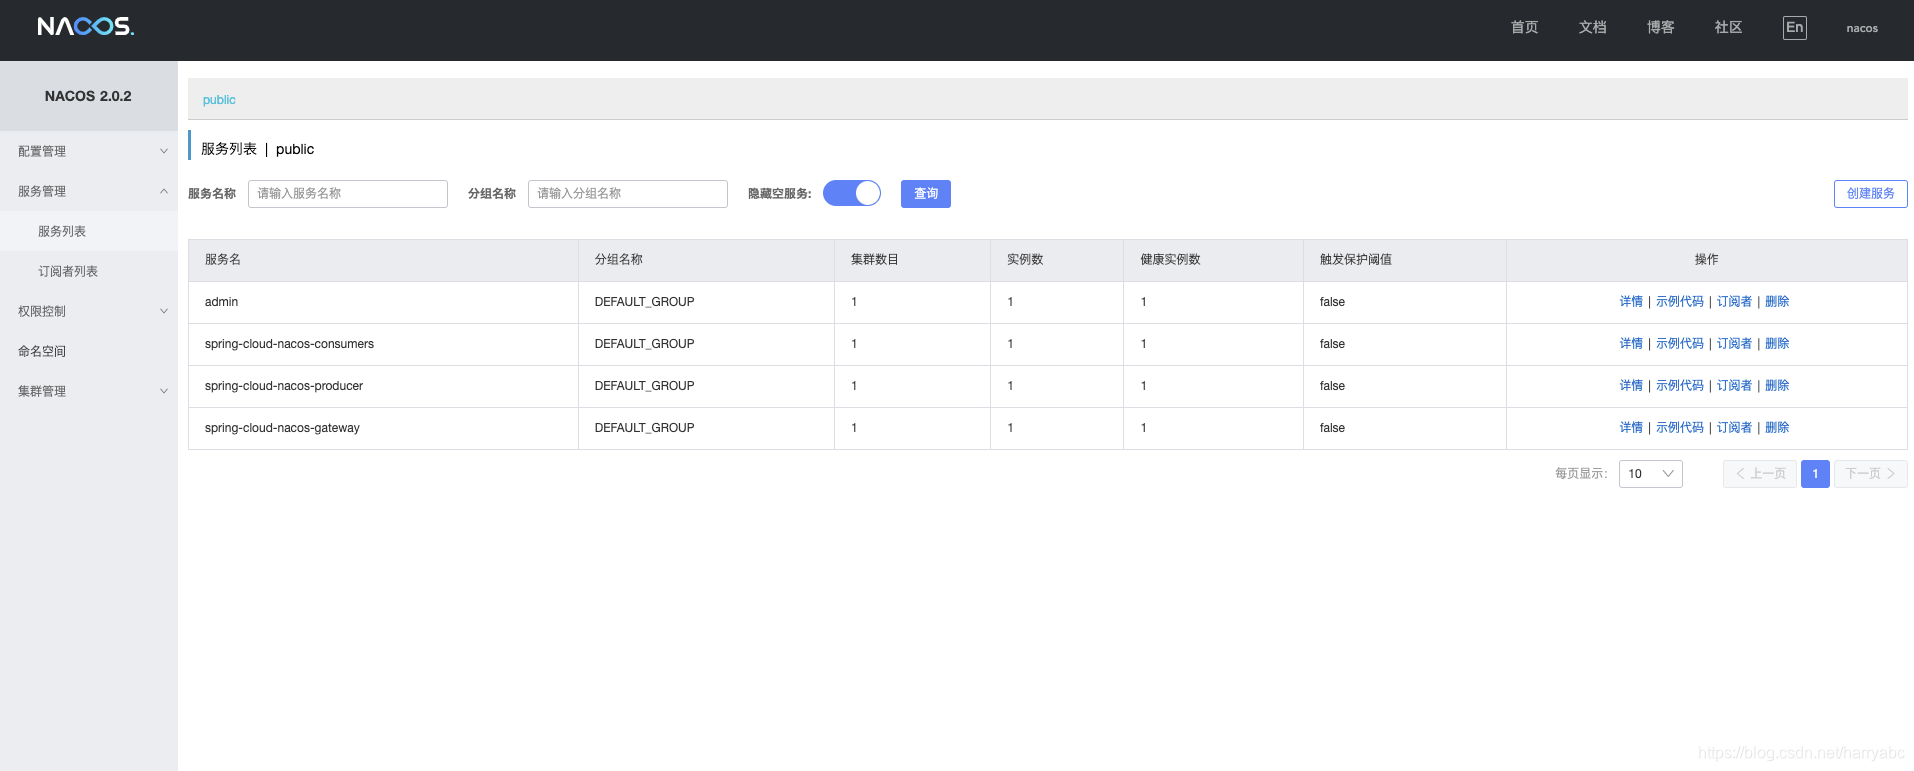
Task: Open 订阅者列表 in the sidebar
Action: click(89, 271)
